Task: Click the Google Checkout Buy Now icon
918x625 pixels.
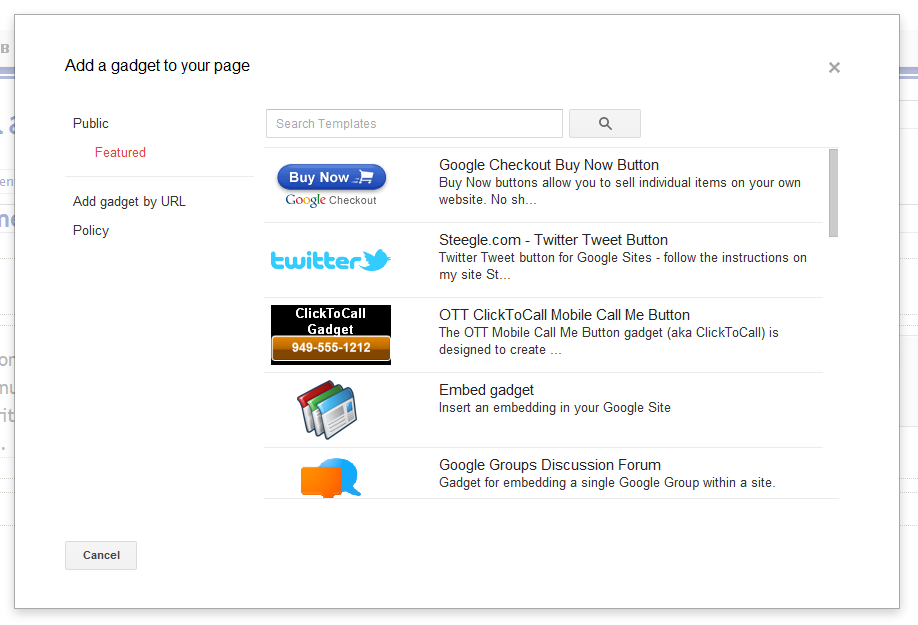Action: click(331, 185)
